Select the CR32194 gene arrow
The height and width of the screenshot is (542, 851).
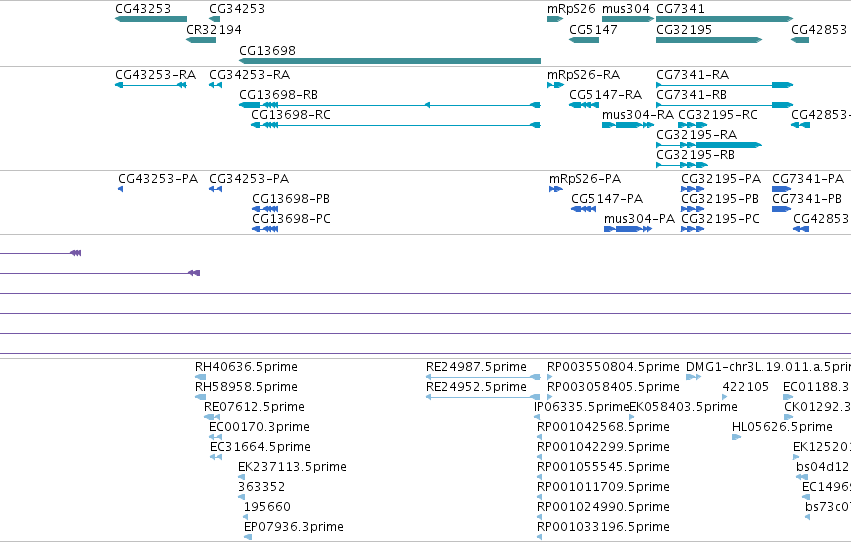201,40
